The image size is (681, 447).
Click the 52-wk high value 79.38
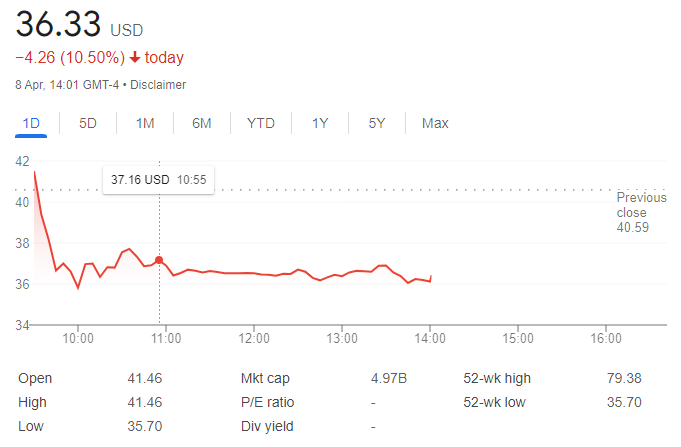(624, 378)
